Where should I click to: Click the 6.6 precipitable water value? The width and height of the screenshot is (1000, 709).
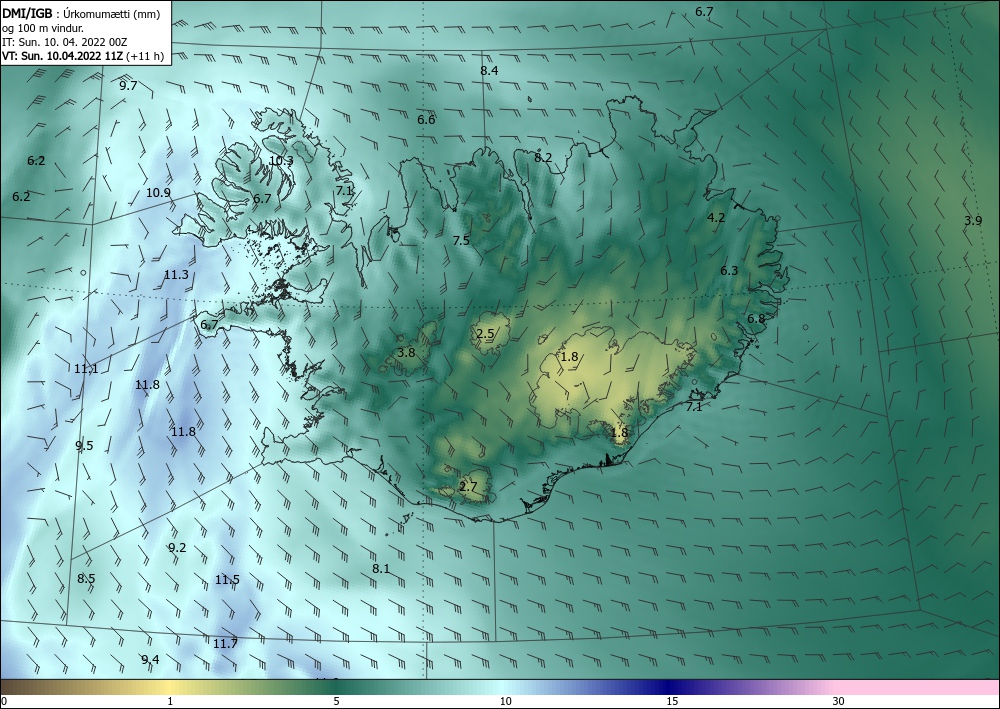coord(426,120)
